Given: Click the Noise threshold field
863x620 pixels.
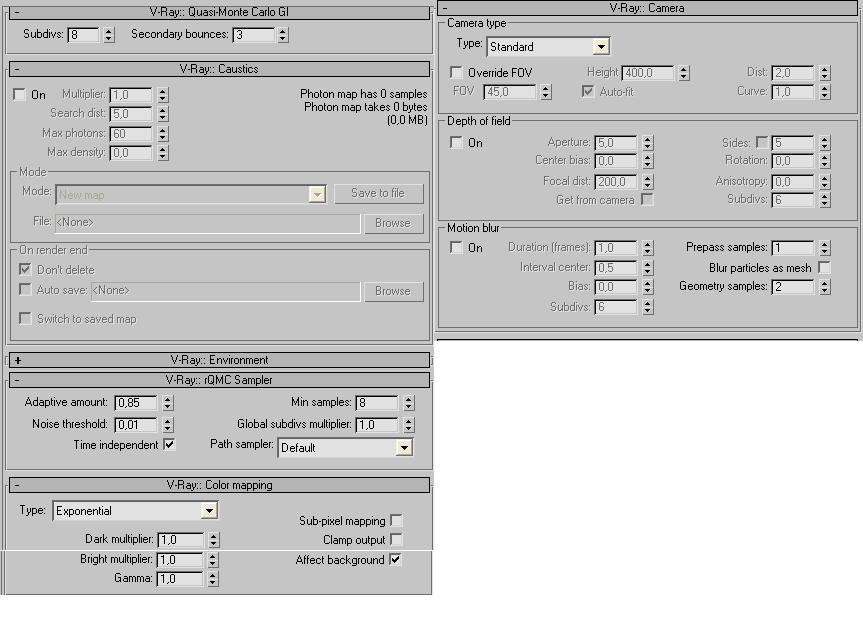Looking at the screenshot, I should coord(136,425).
